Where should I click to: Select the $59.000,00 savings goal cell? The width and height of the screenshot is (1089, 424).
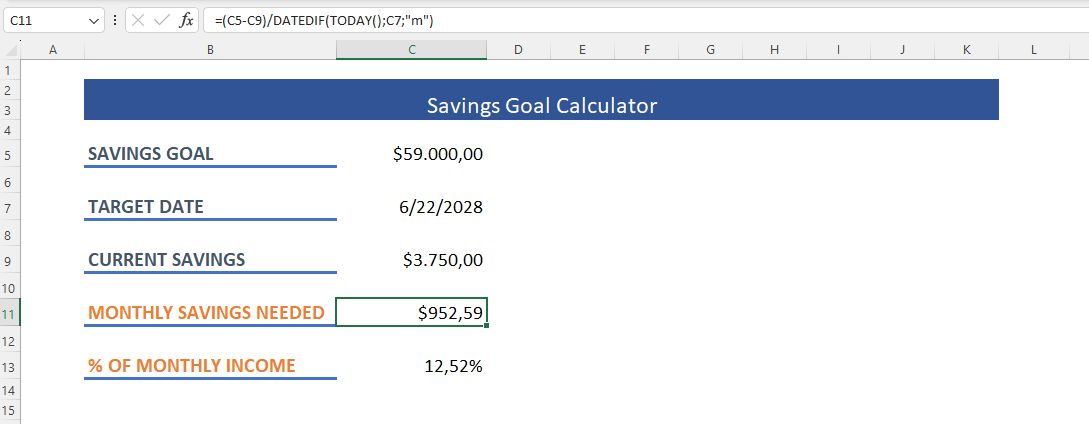coord(411,154)
